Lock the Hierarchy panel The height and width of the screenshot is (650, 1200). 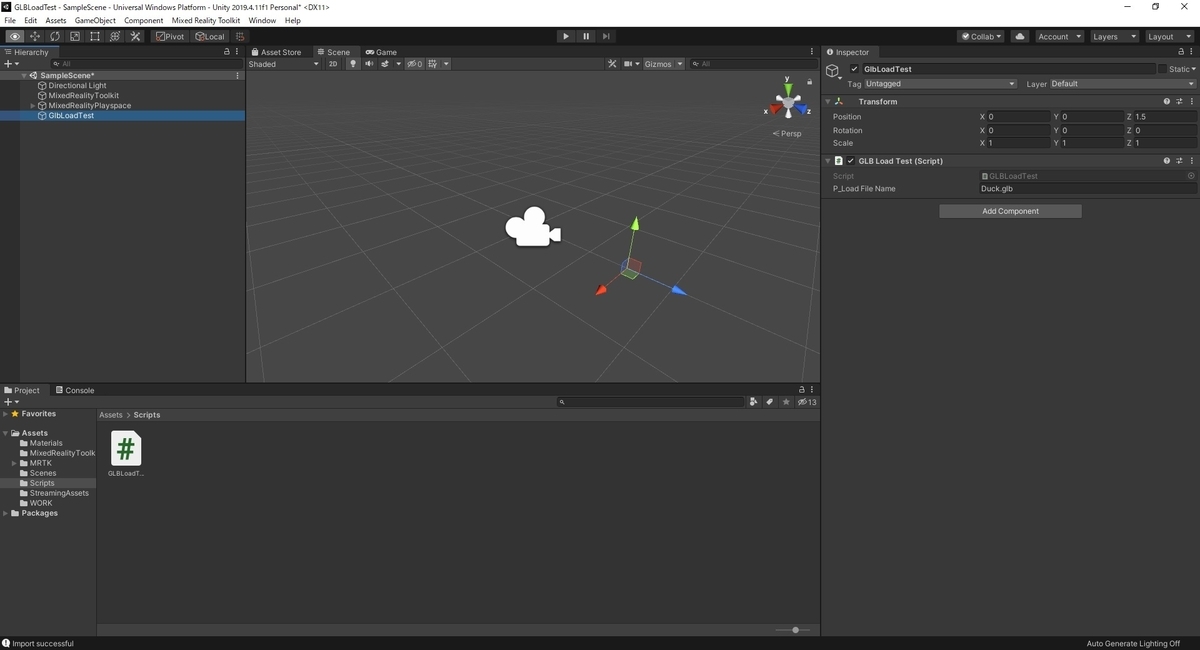tap(227, 52)
